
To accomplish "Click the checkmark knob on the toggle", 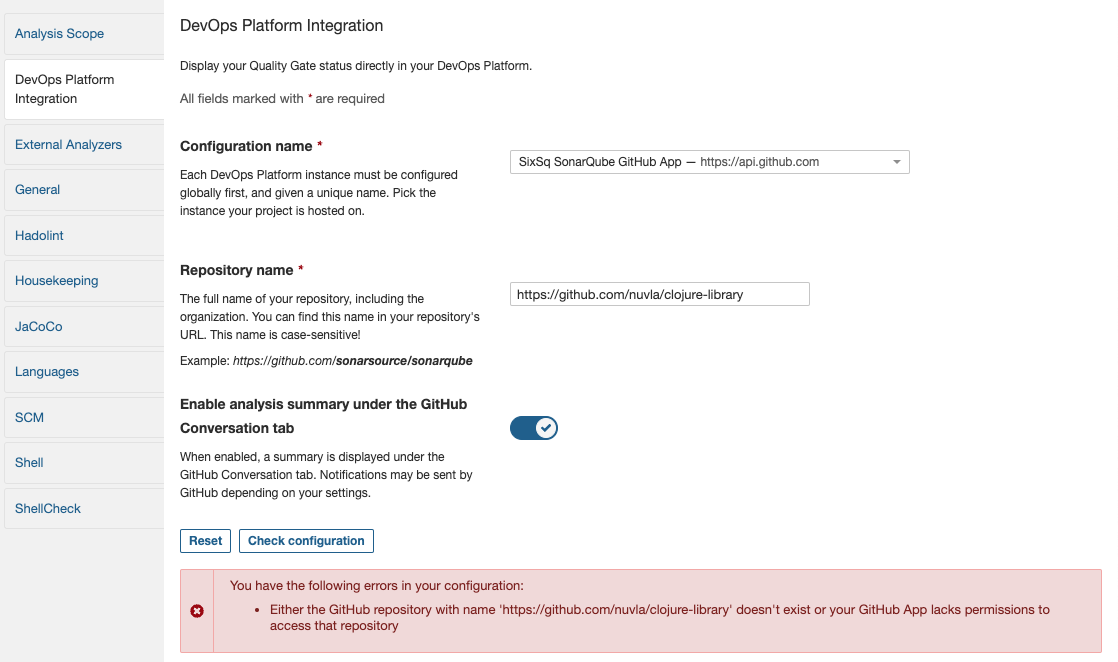I will click(545, 428).
